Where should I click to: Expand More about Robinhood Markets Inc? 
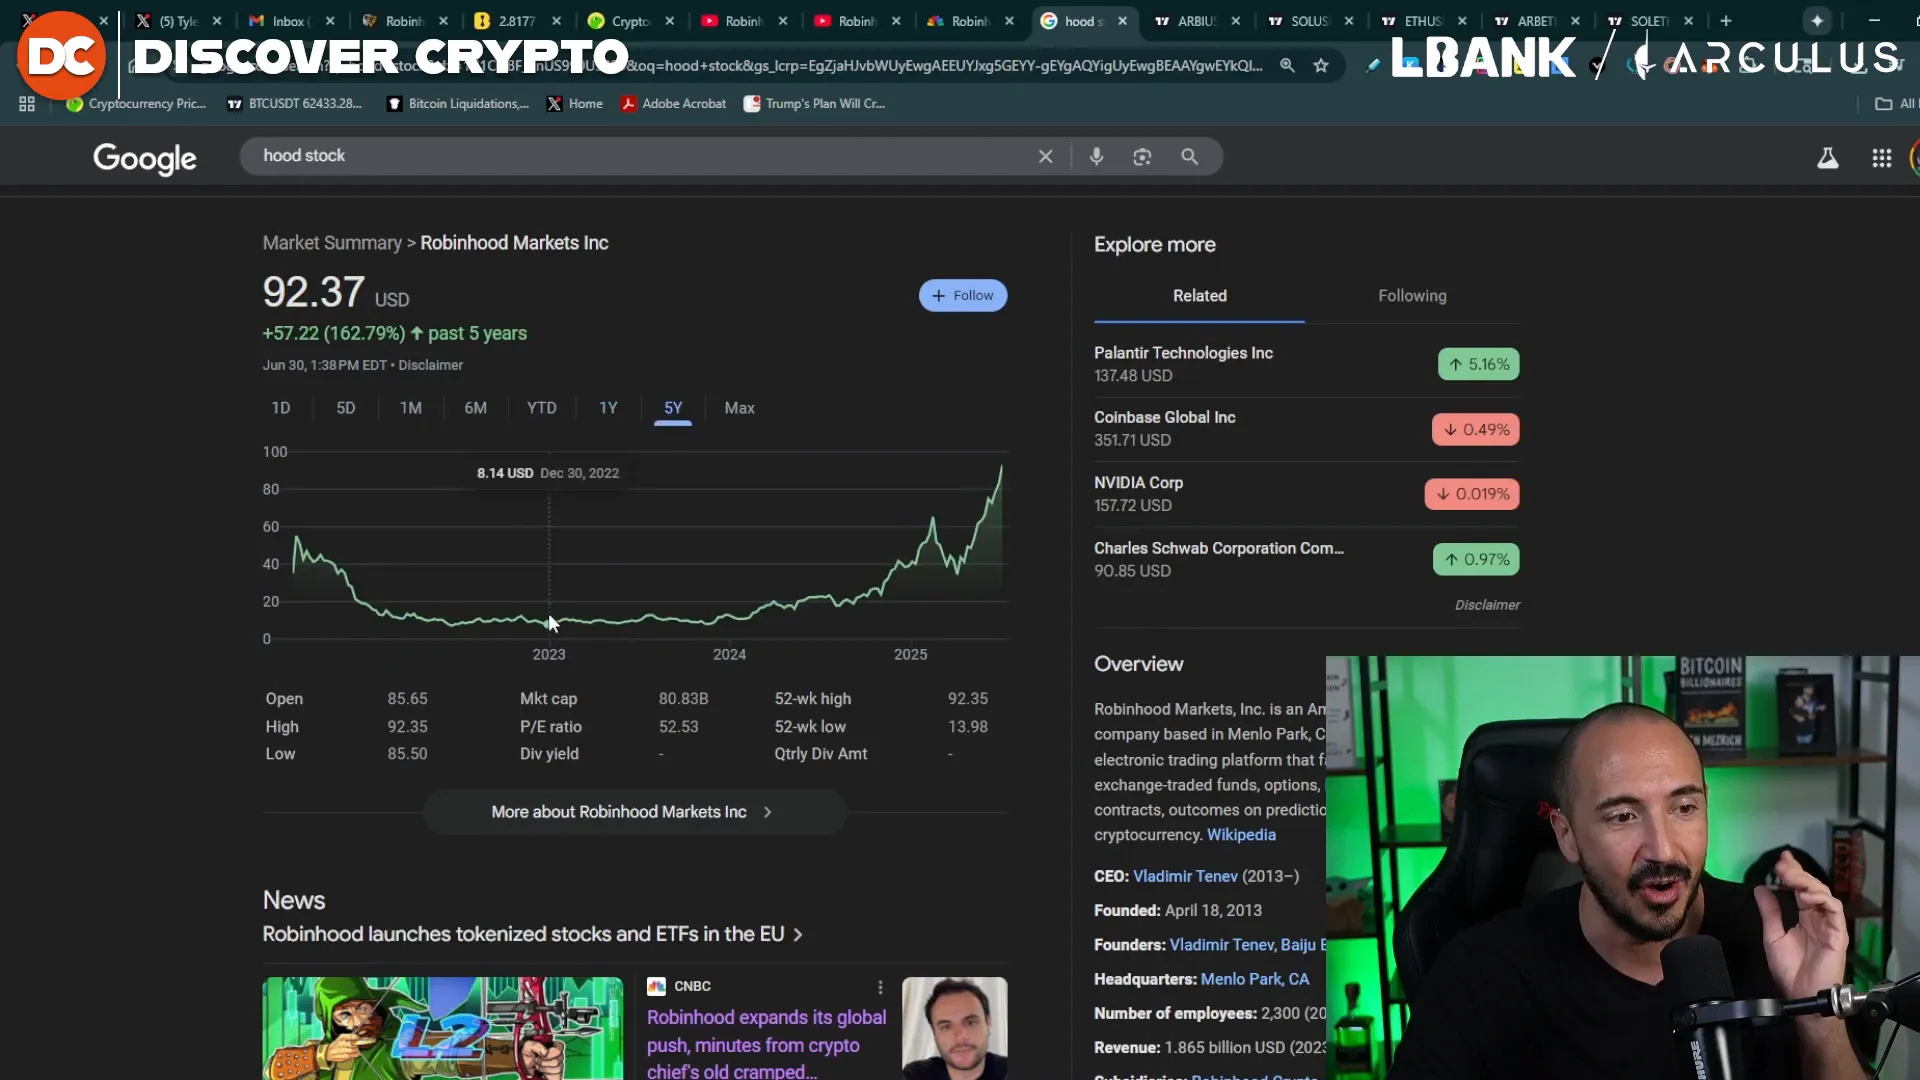pyautogui.click(x=634, y=812)
